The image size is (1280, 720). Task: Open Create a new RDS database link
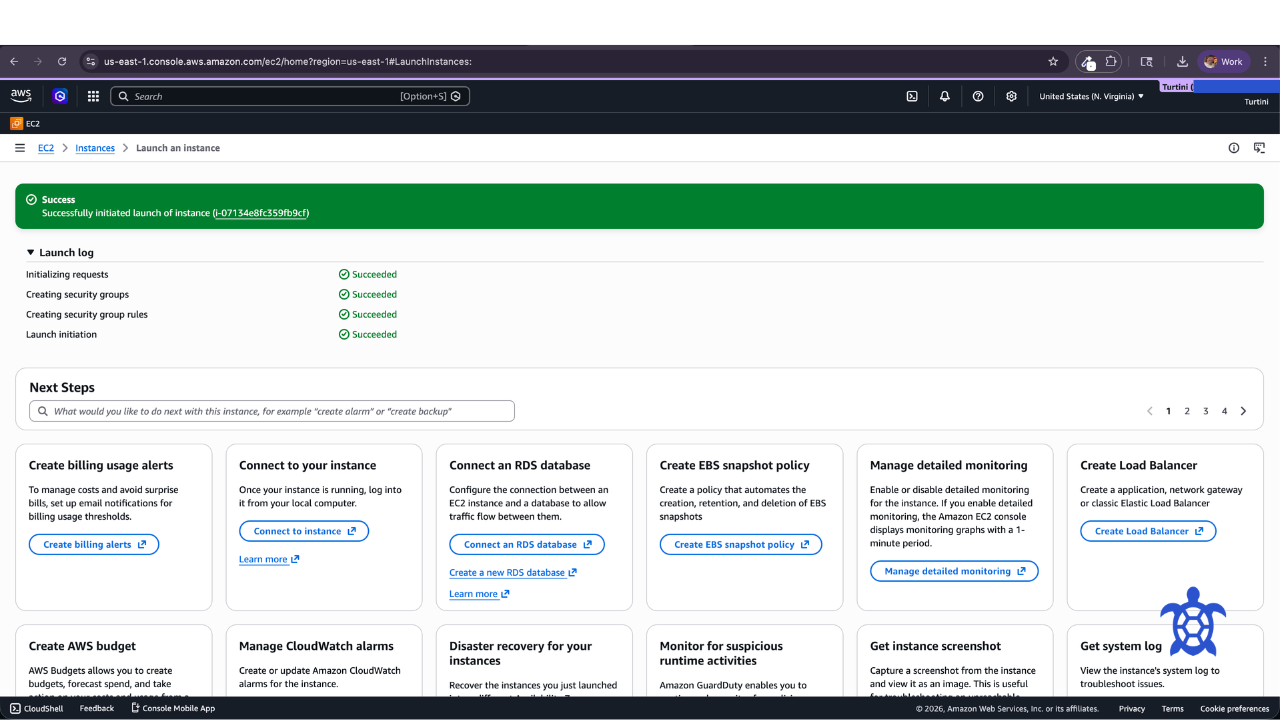point(513,573)
